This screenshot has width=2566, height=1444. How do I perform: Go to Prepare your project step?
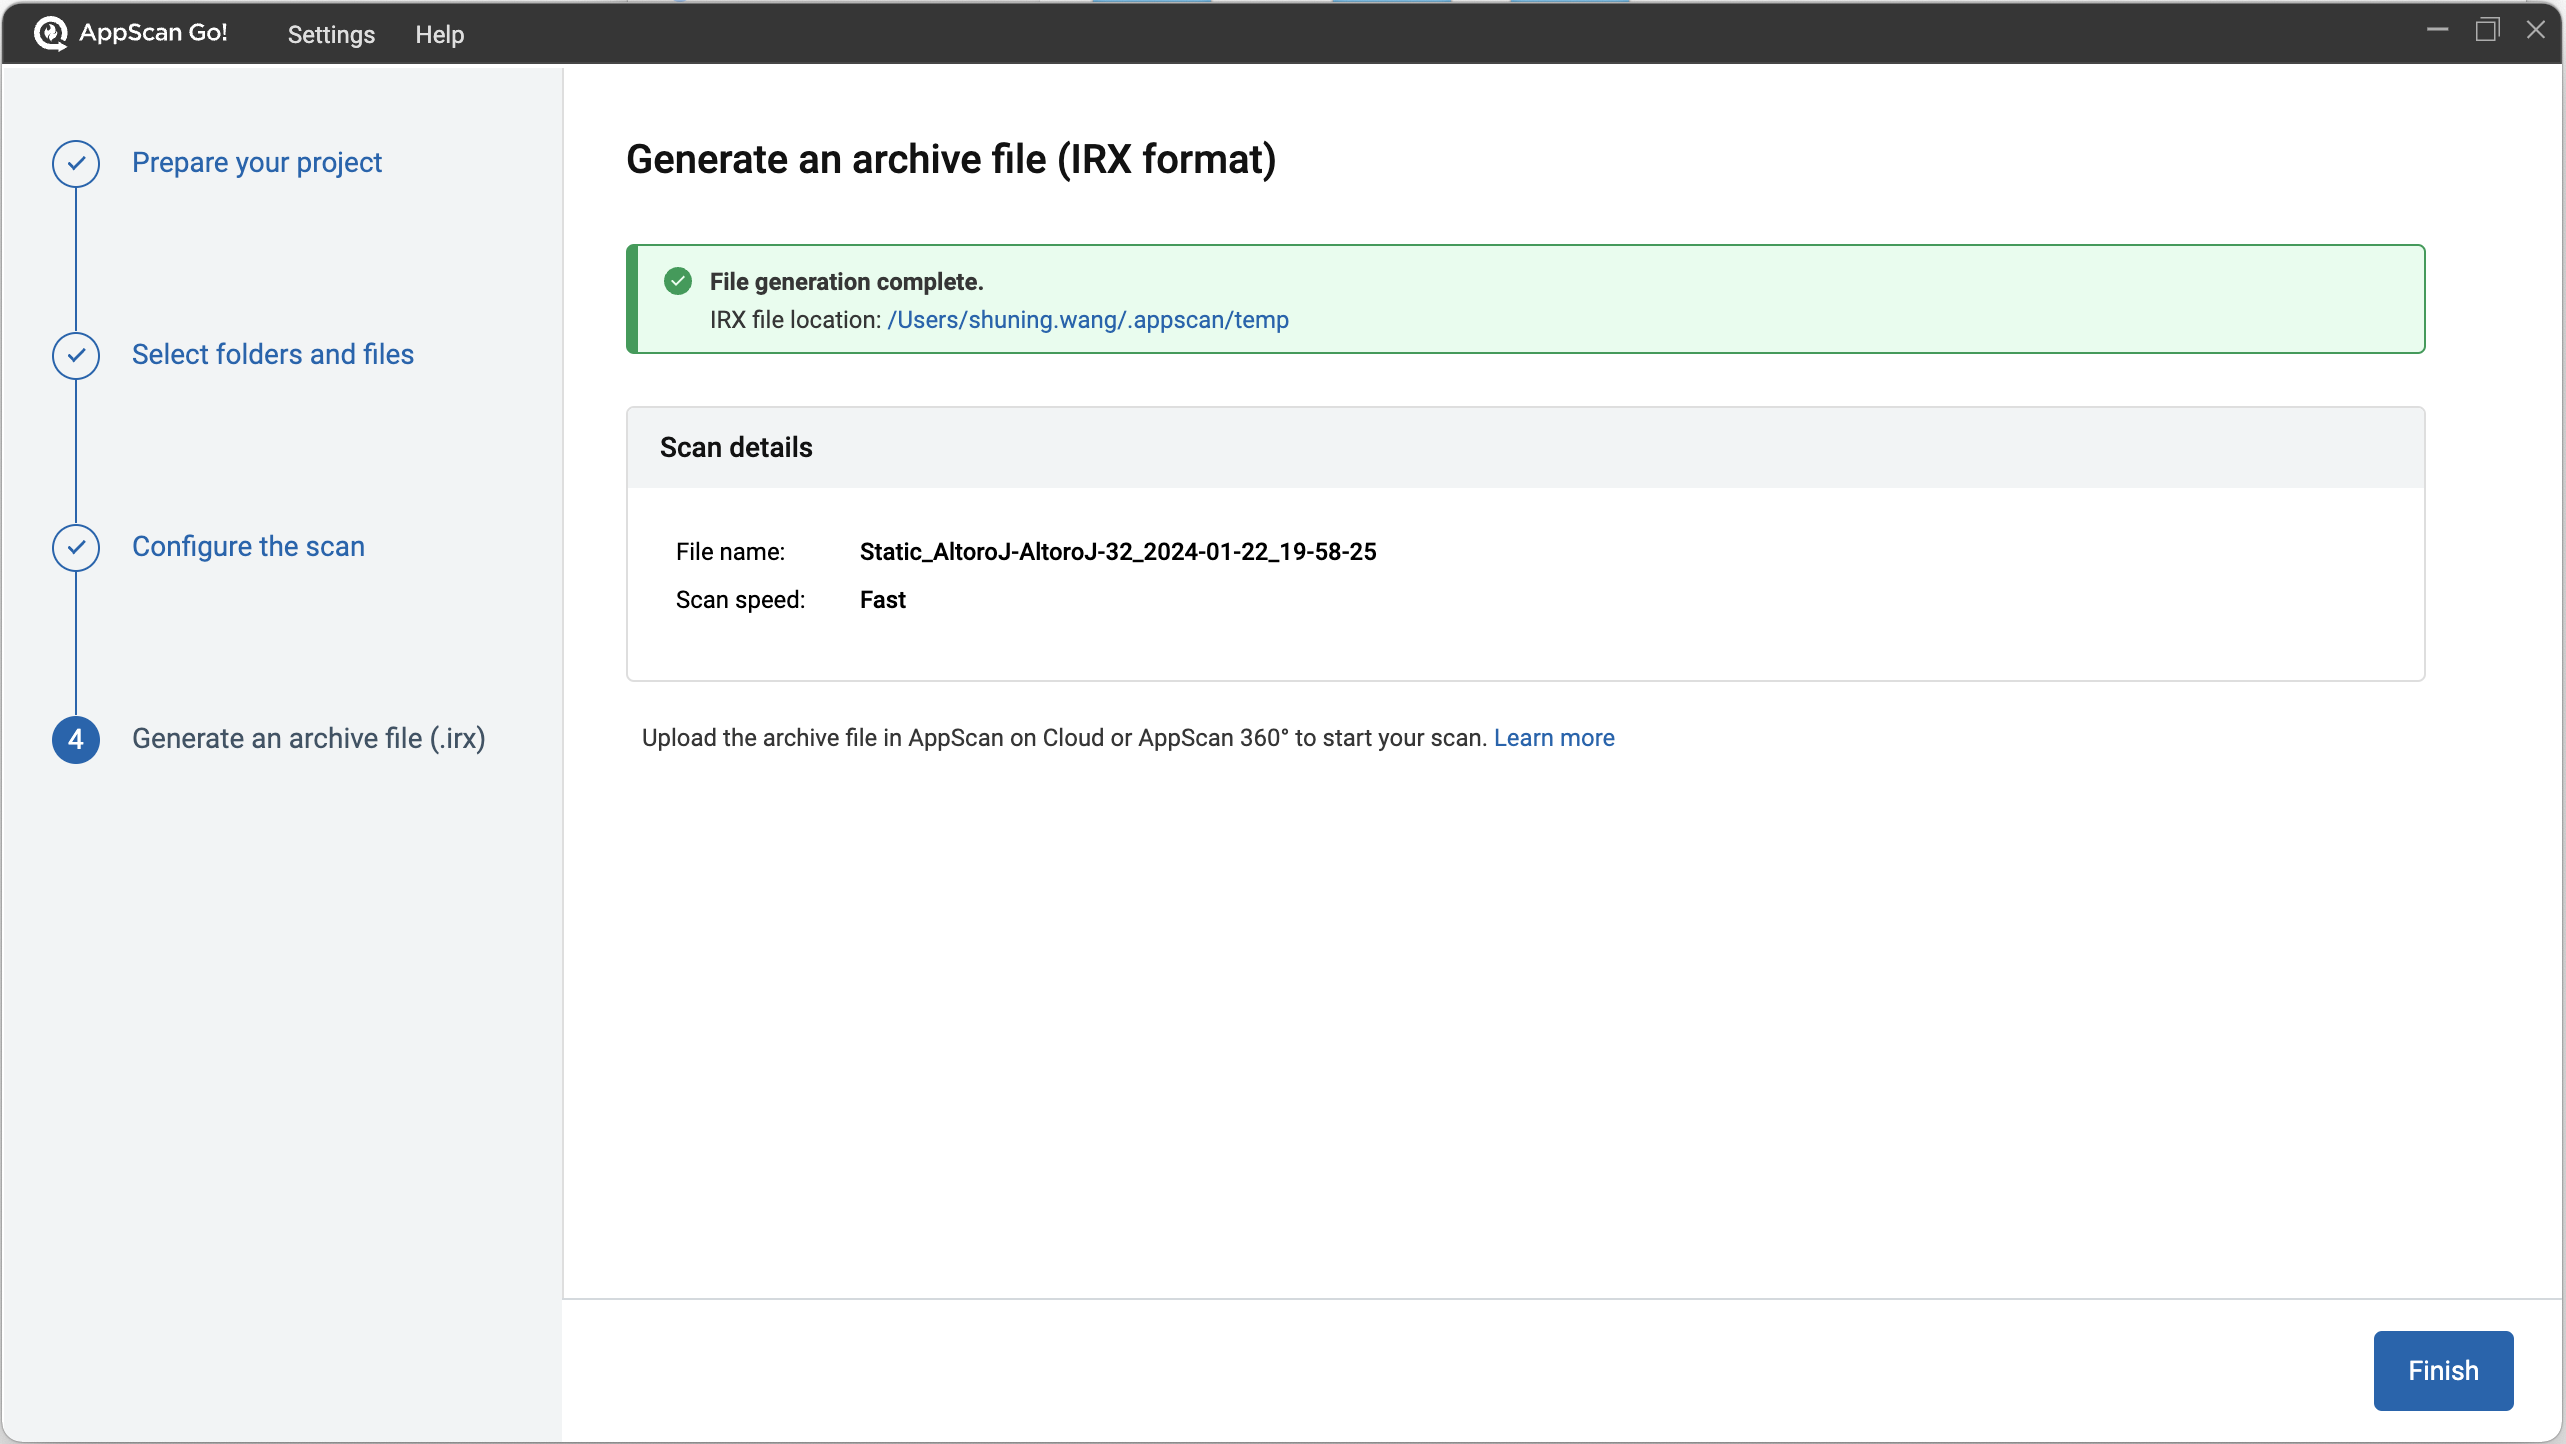pos(257,163)
